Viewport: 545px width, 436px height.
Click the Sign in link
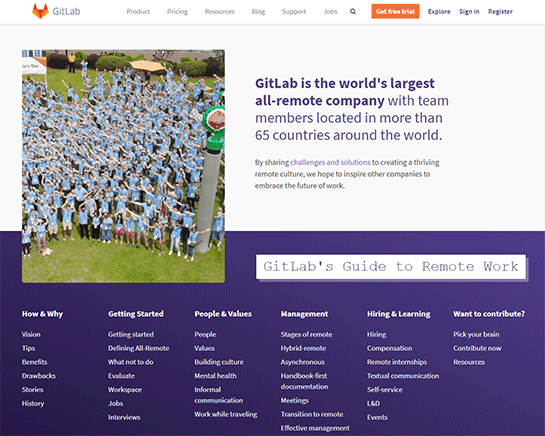(x=469, y=11)
